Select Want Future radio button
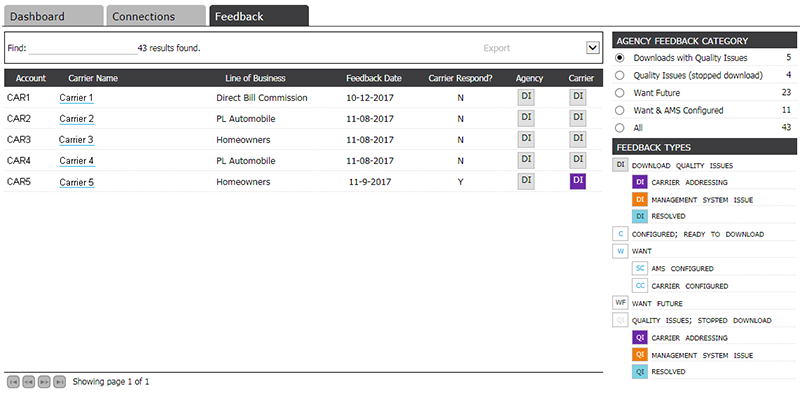800x393 pixels. 620,93
